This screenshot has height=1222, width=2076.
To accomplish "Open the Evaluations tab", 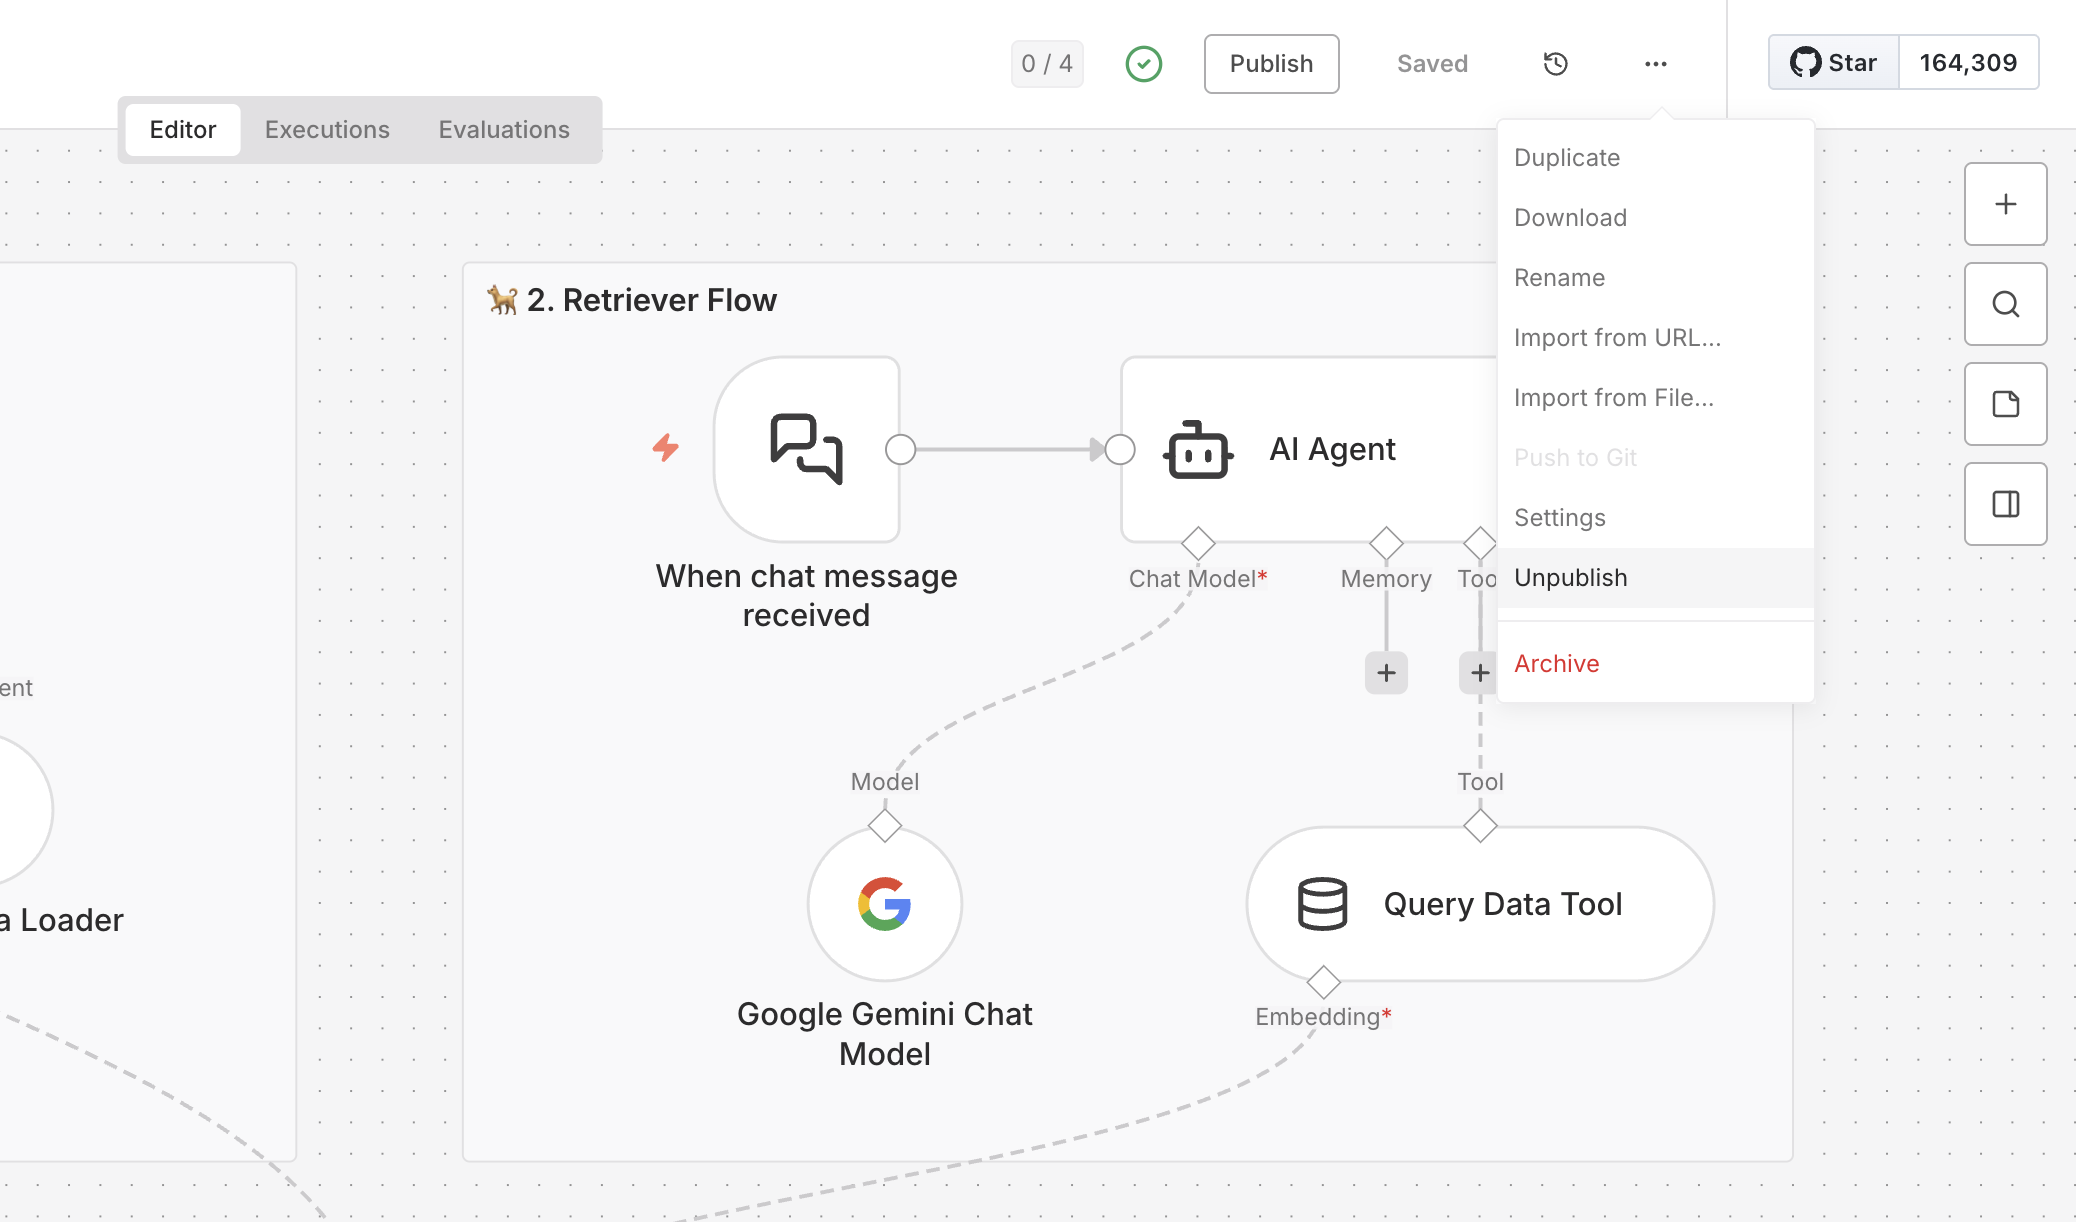I will (x=503, y=129).
